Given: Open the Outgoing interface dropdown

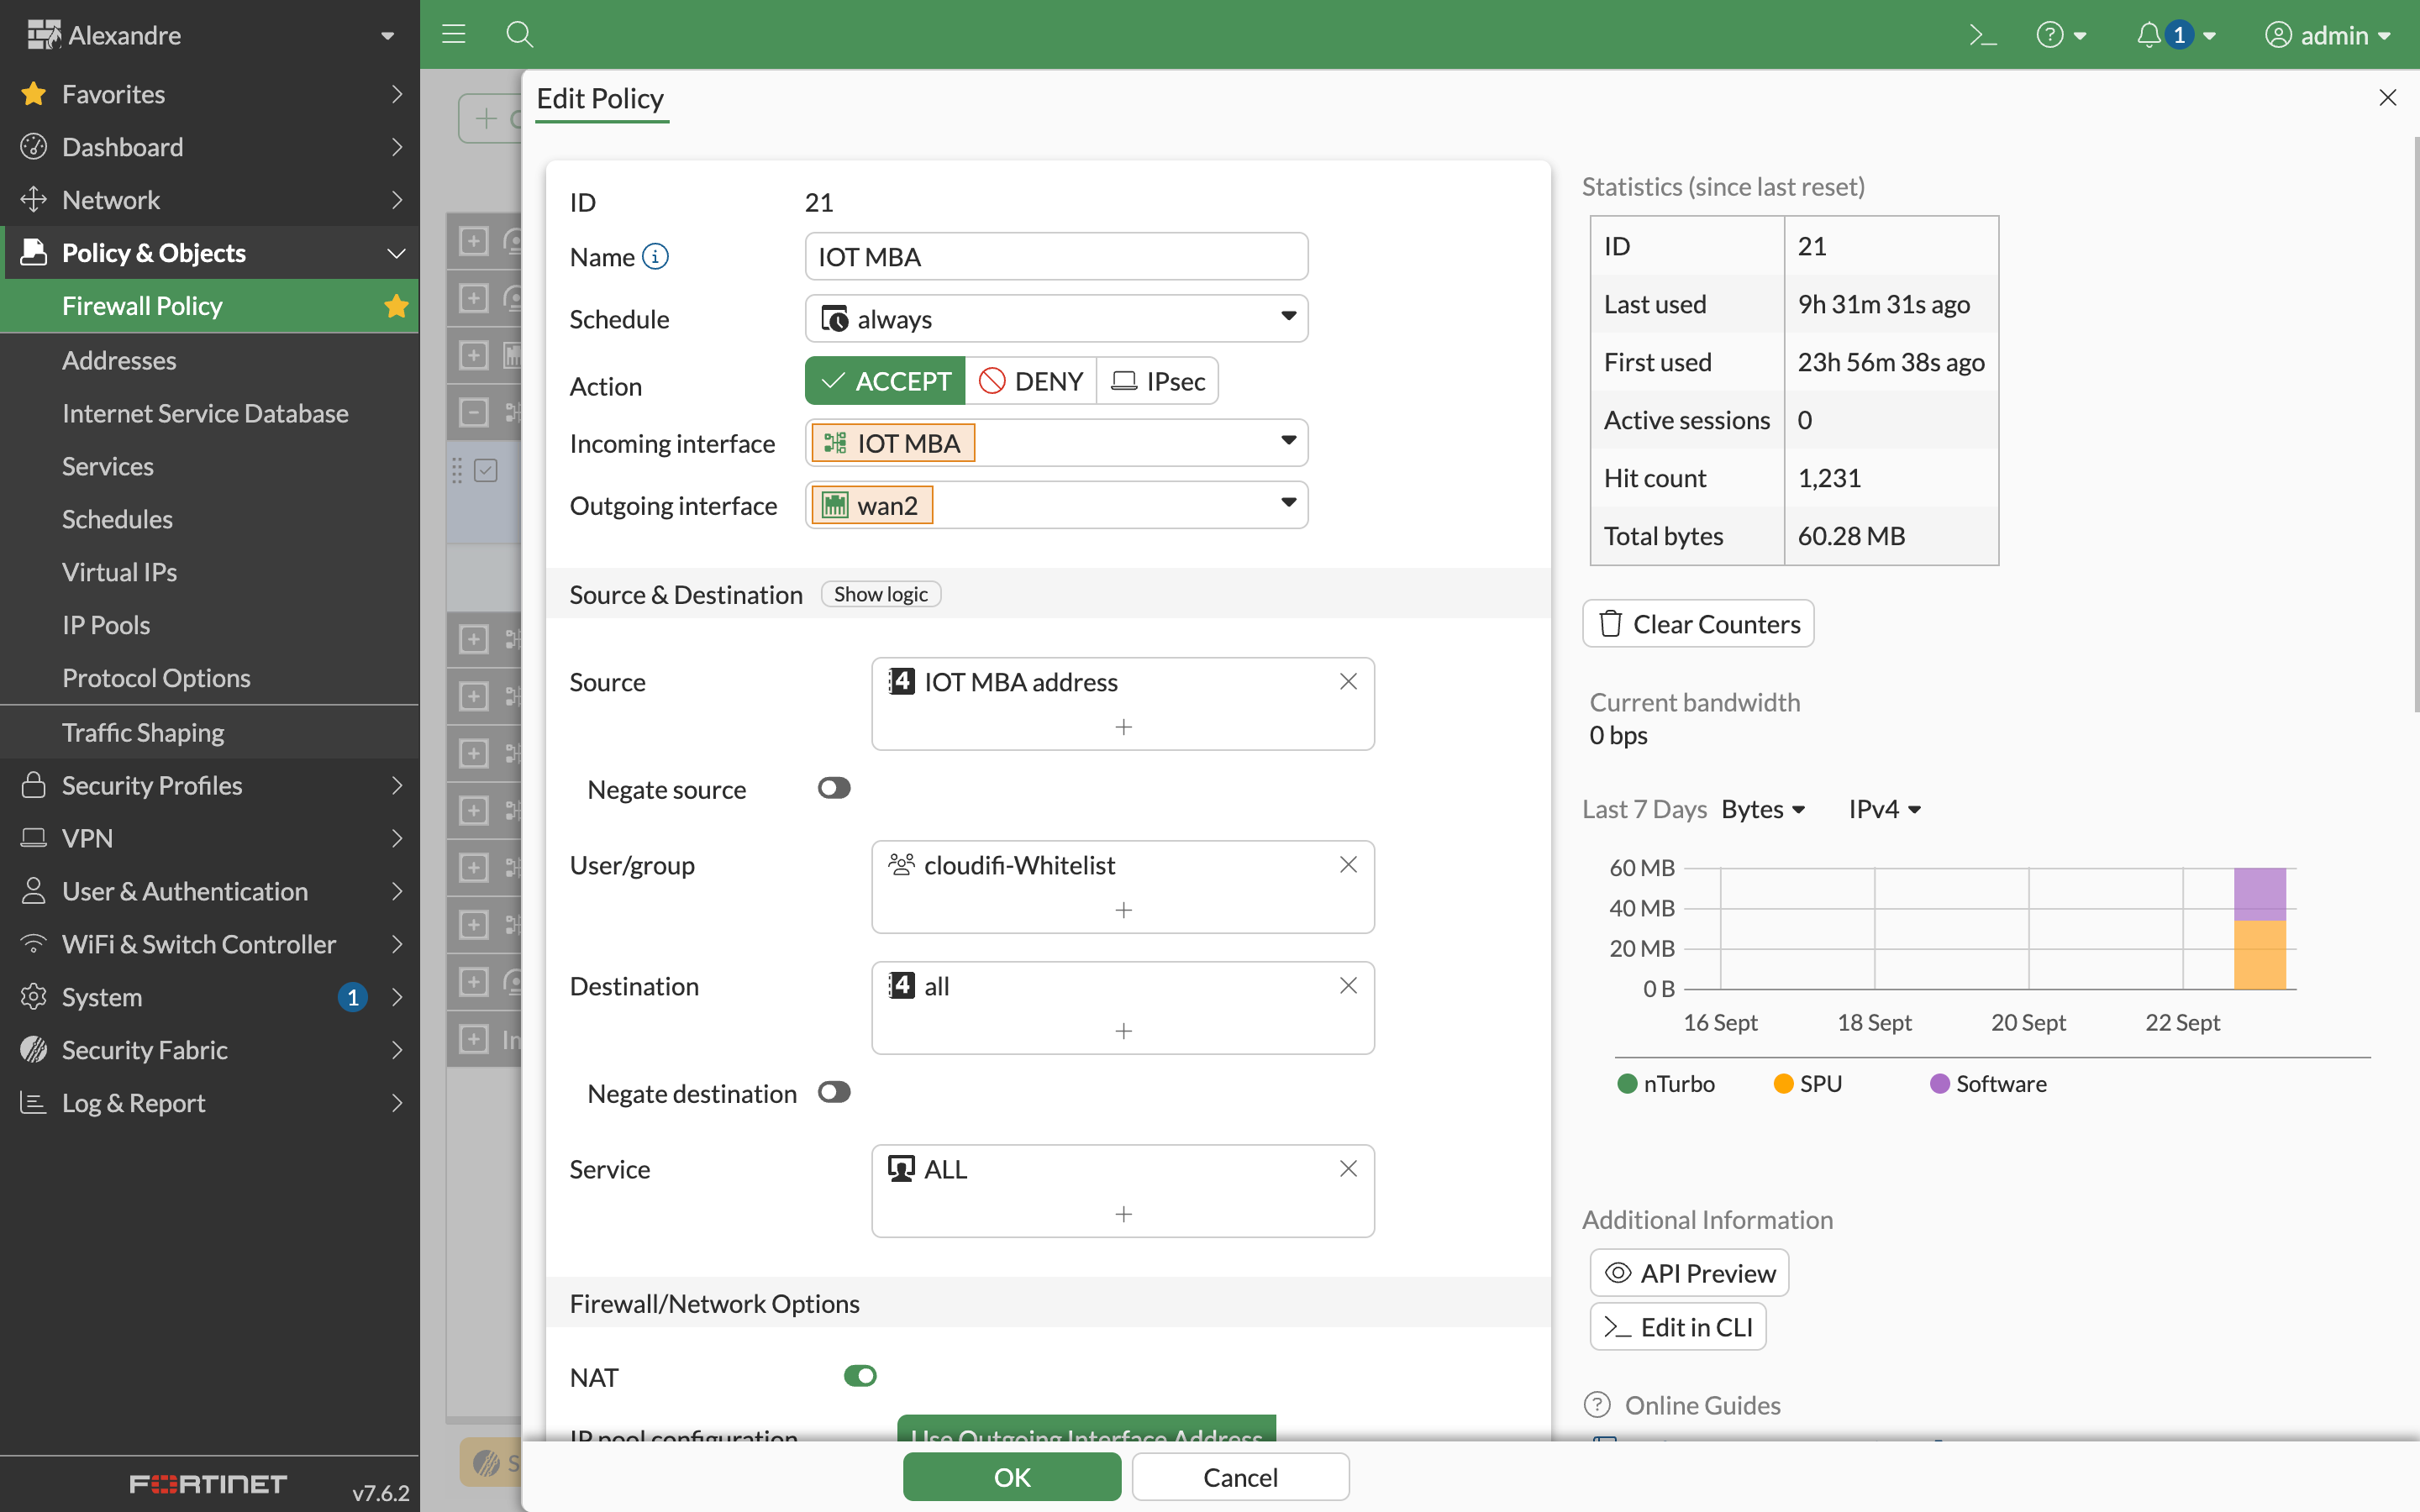Looking at the screenshot, I should 1288,504.
